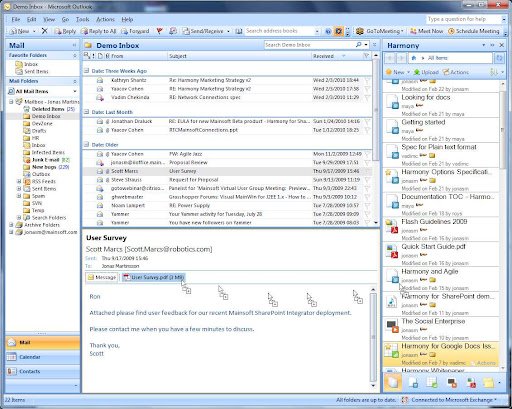The width and height of the screenshot is (512, 409).
Task: Toggle flag on Kathryn Shantz message
Action: tap(367, 80)
